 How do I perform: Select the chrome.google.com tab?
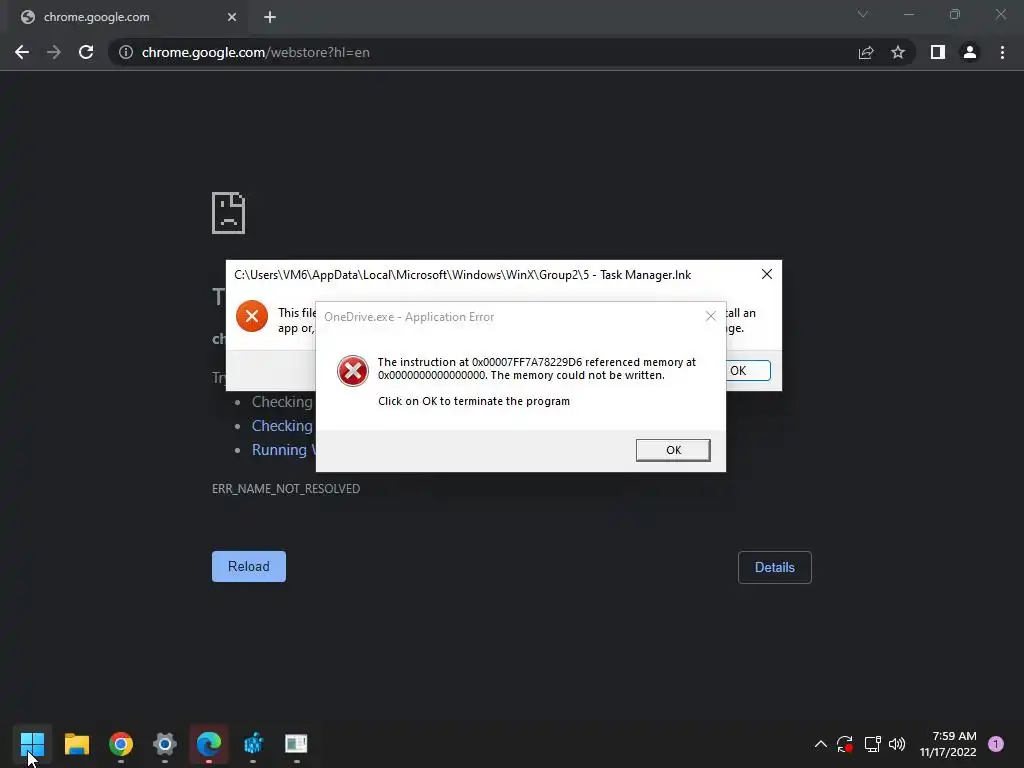click(x=128, y=17)
